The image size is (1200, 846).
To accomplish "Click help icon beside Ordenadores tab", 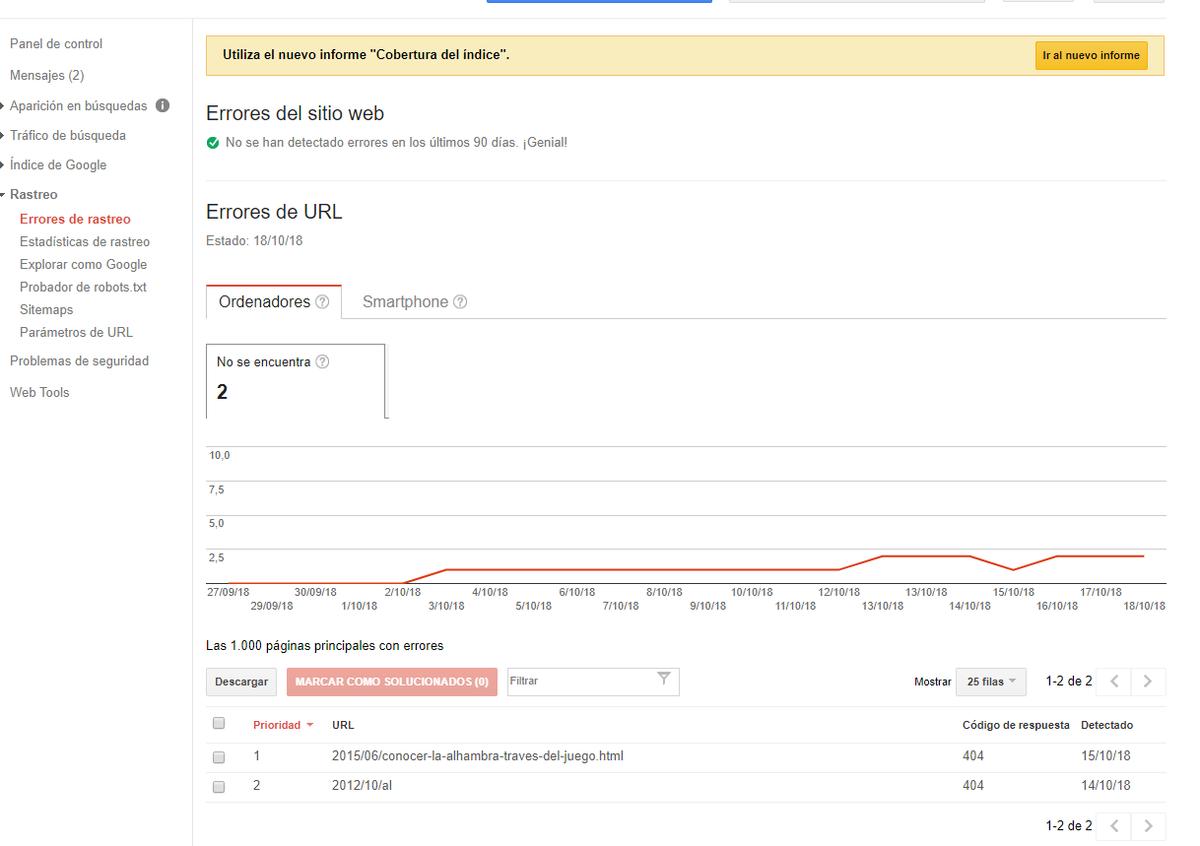I will pyautogui.click(x=322, y=302).
